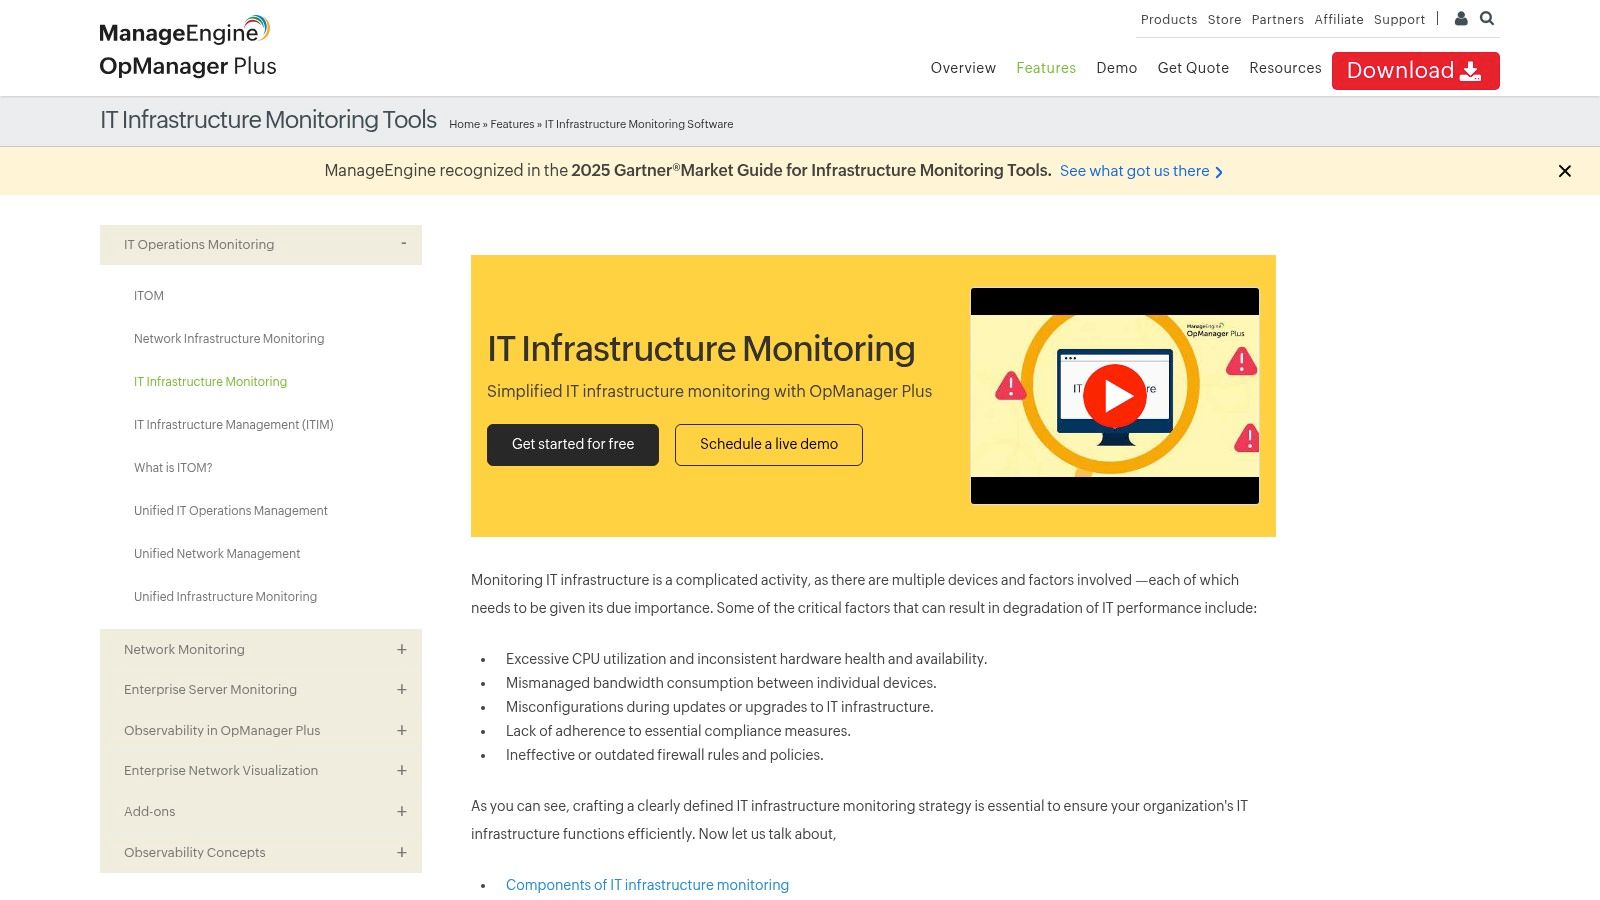Viewport: 1600px width, 900px height.
Task: Open the Demo nav item
Action: (1116, 68)
